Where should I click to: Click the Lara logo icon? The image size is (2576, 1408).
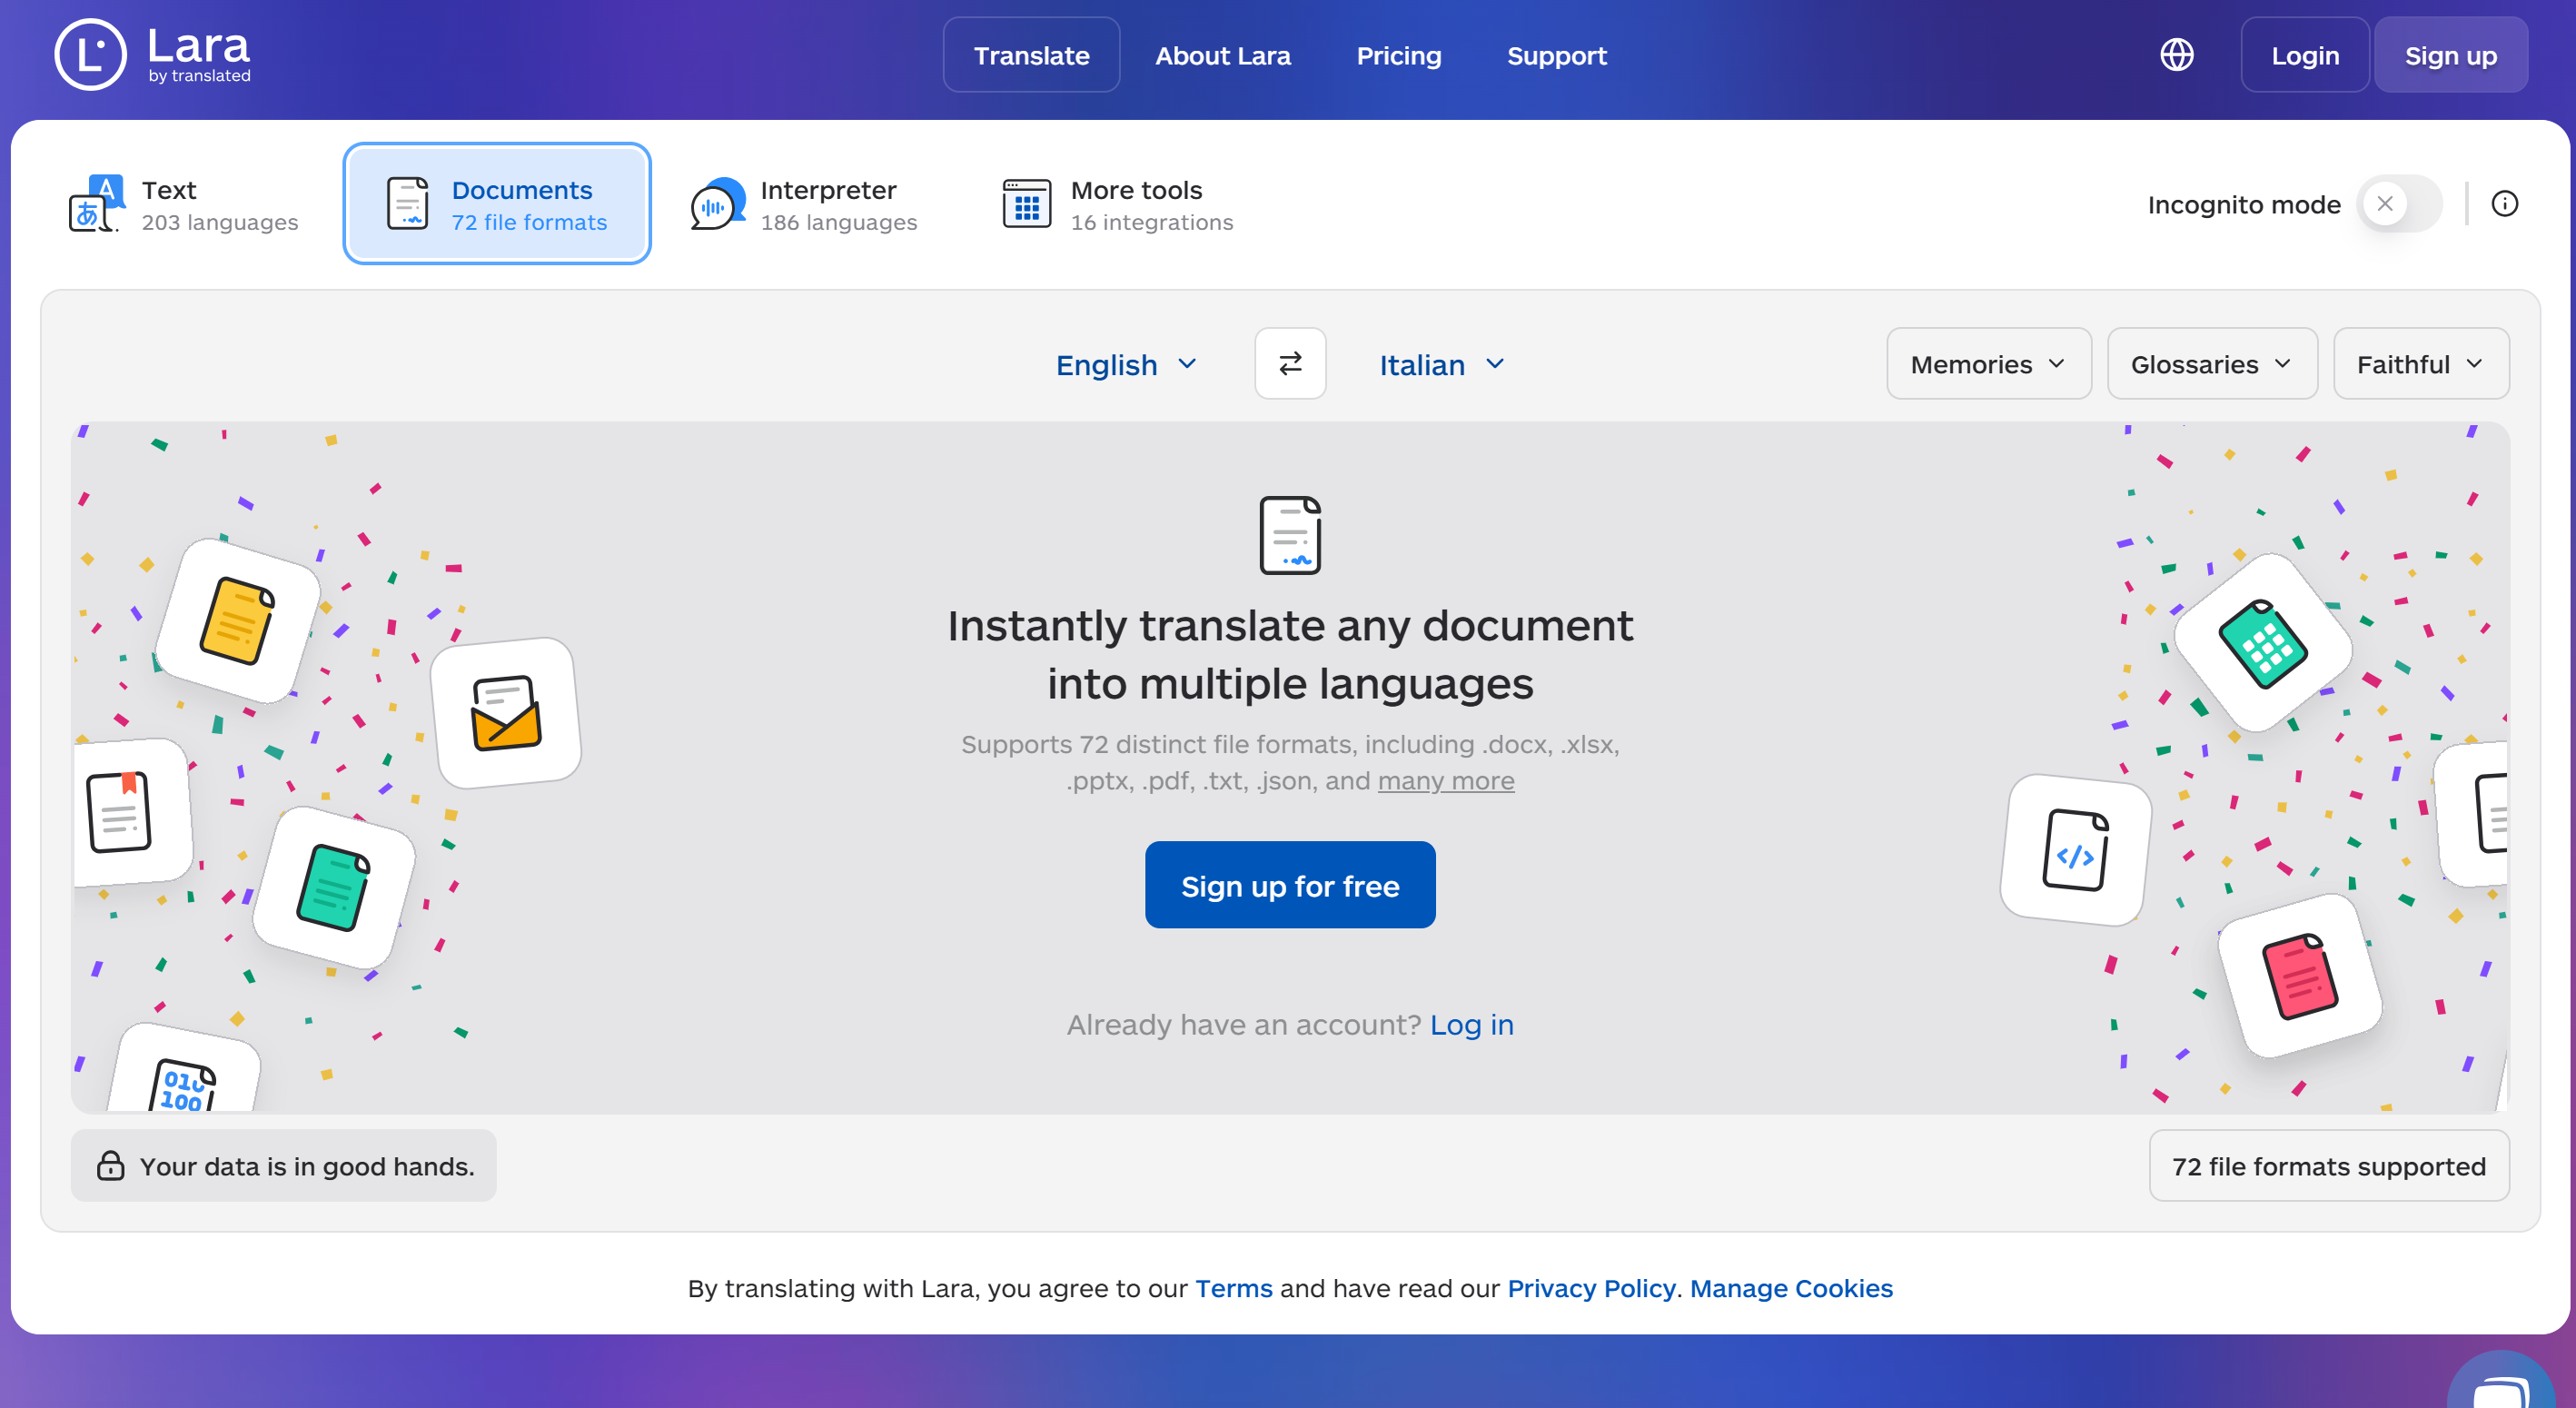click(x=90, y=55)
